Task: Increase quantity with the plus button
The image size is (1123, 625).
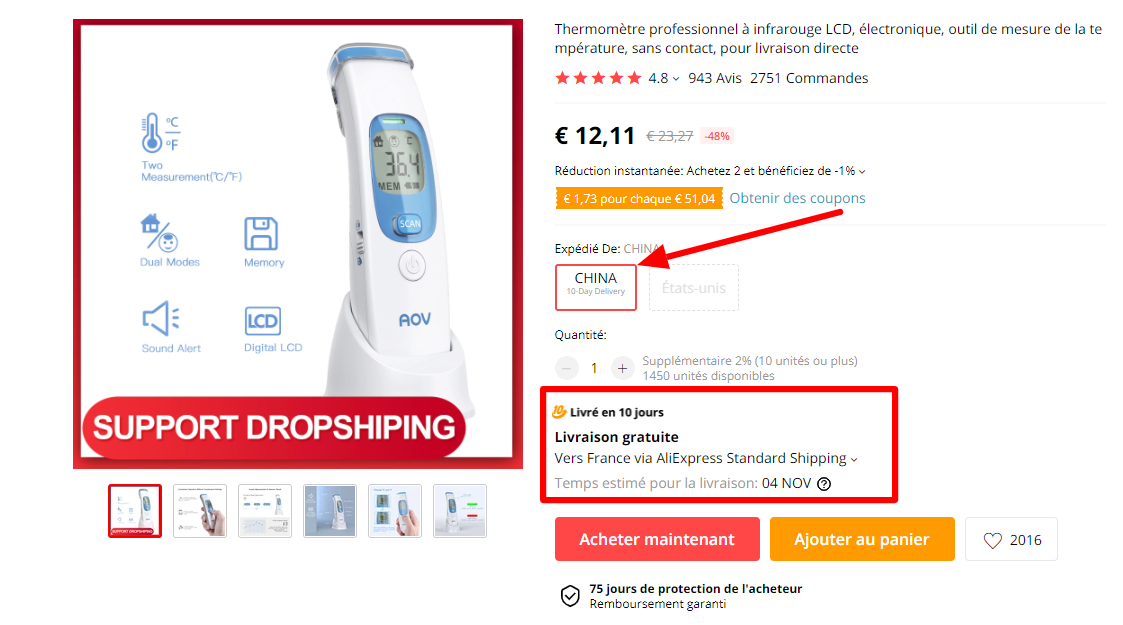Action: tap(622, 368)
